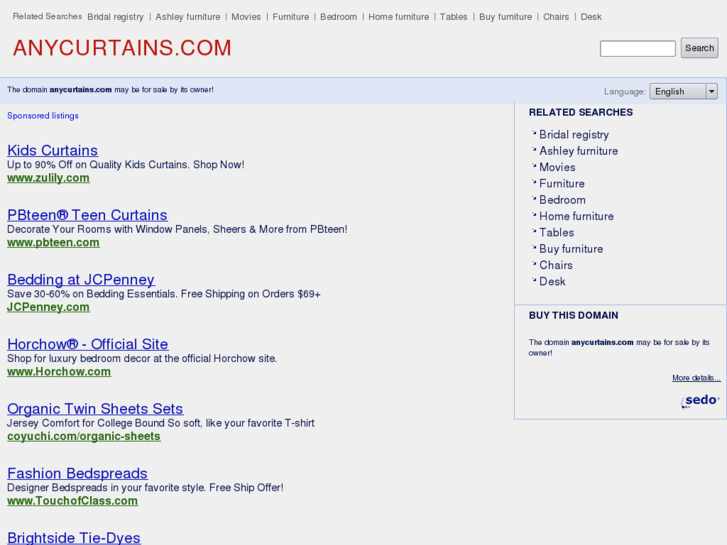Image resolution: width=727 pixels, height=545 pixels.
Task: Click 'Shop for luxury bedroom decor' description
Action: [142, 358]
